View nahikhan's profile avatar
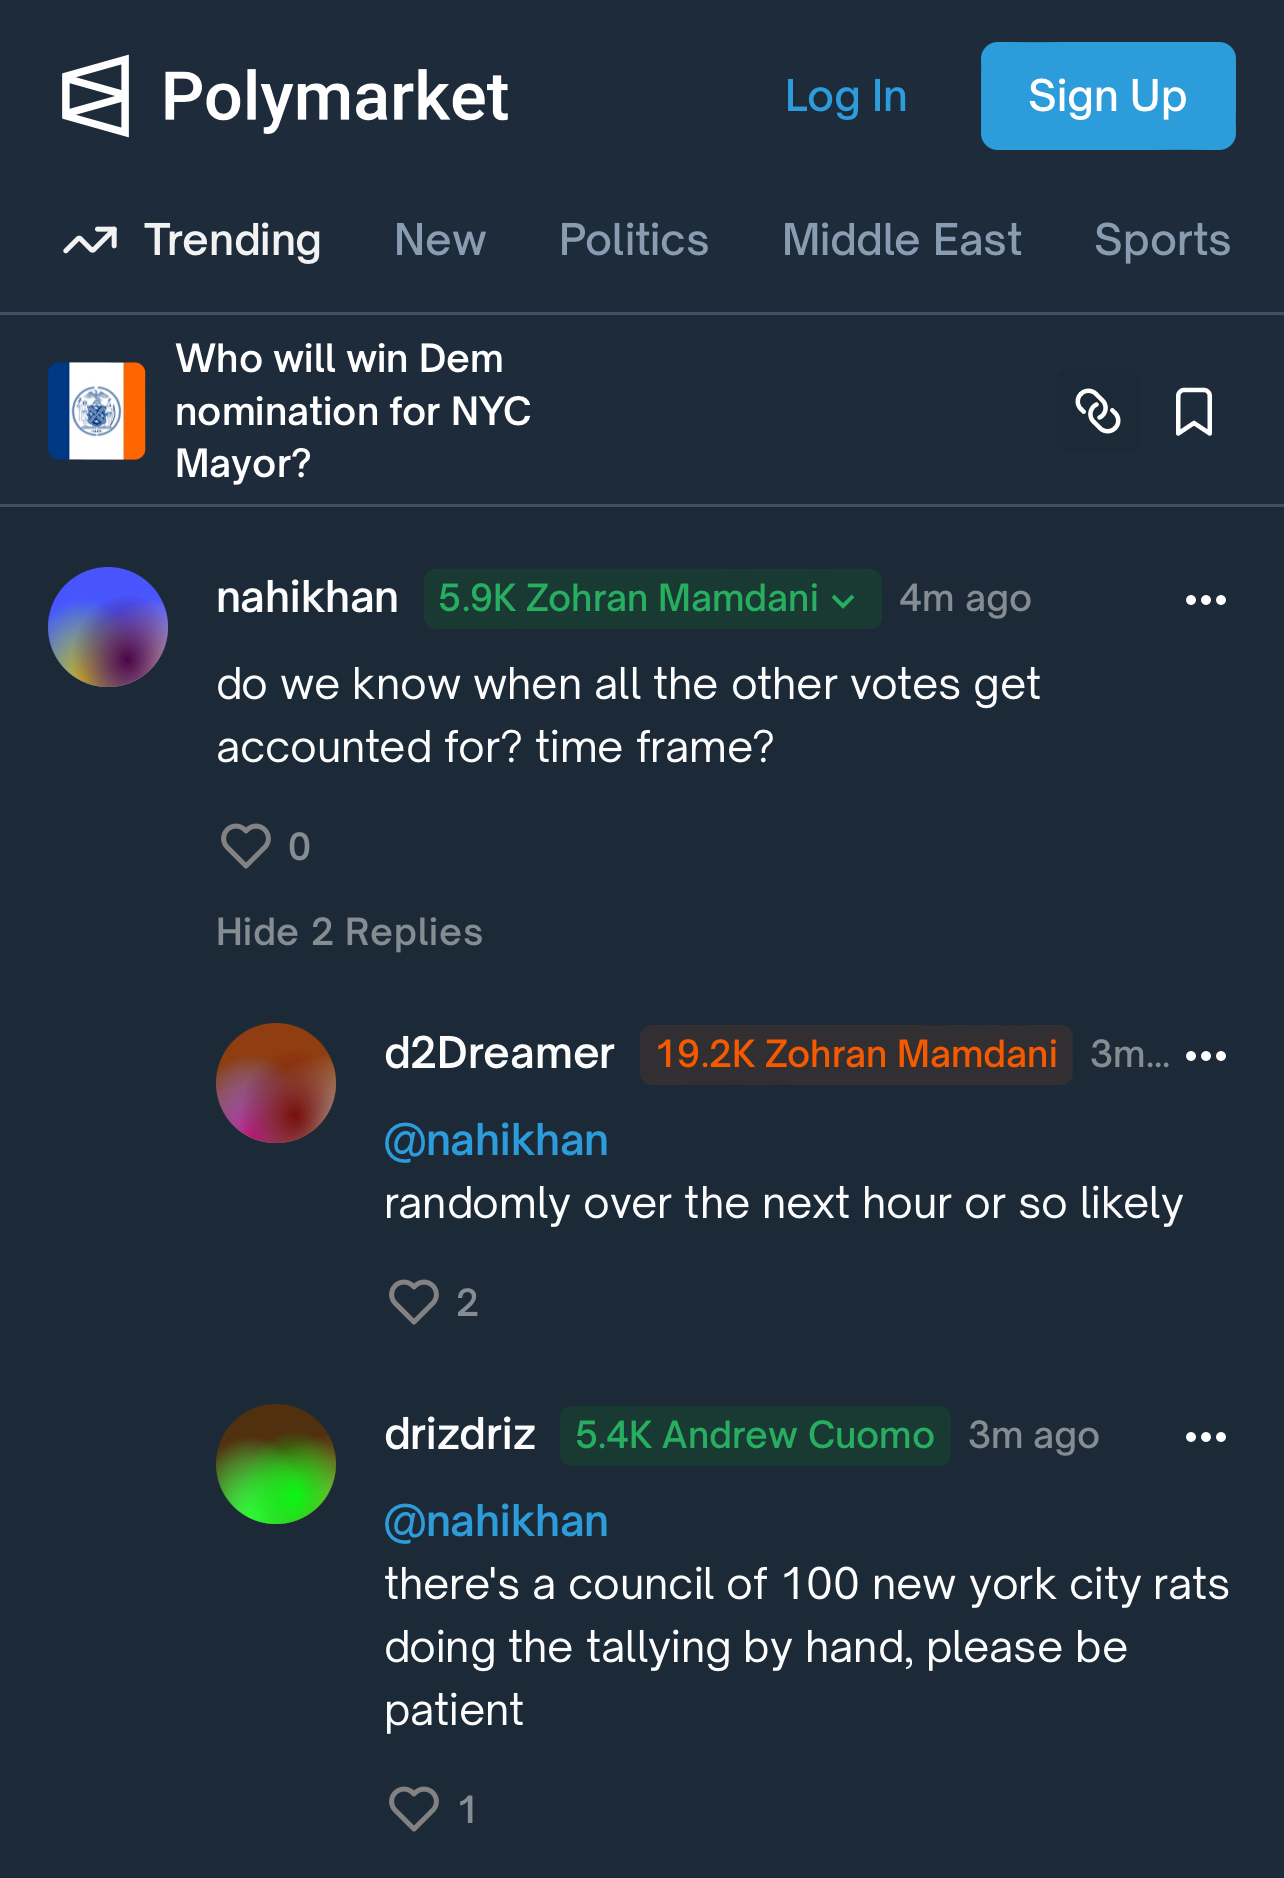The image size is (1284, 1878). [x=108, y=627]
